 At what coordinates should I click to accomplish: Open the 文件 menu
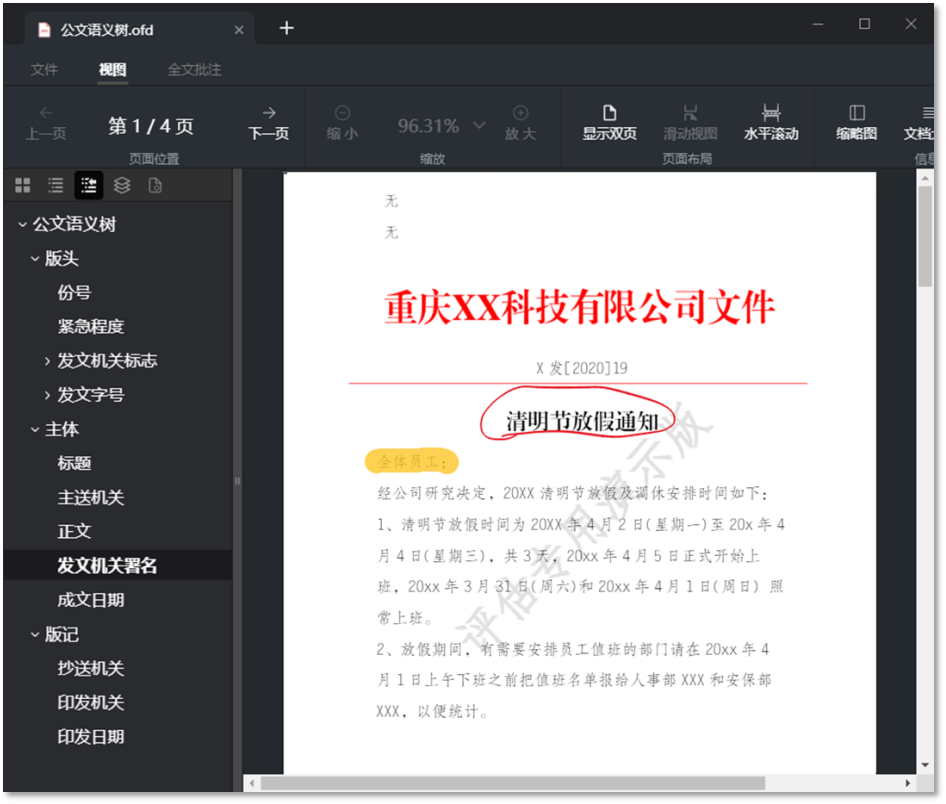(x=44, y=69)
